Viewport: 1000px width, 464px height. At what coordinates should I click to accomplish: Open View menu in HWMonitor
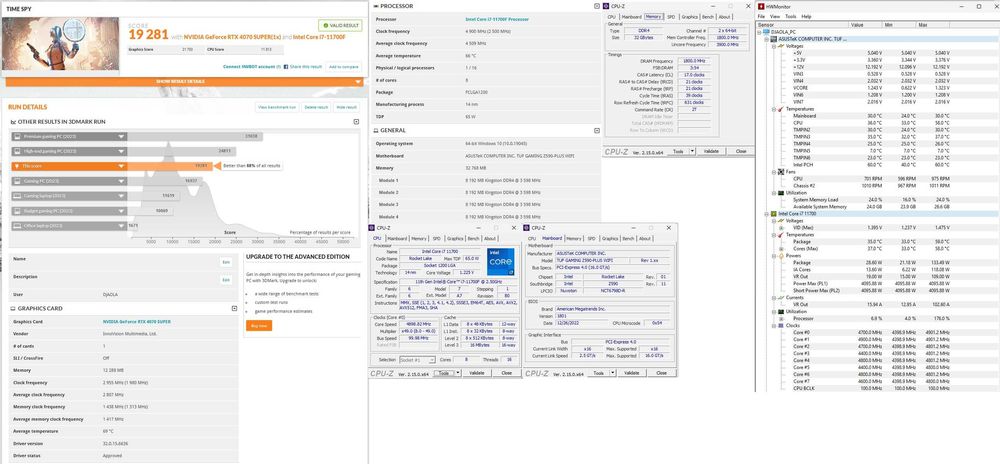click(x=774, y=16)
